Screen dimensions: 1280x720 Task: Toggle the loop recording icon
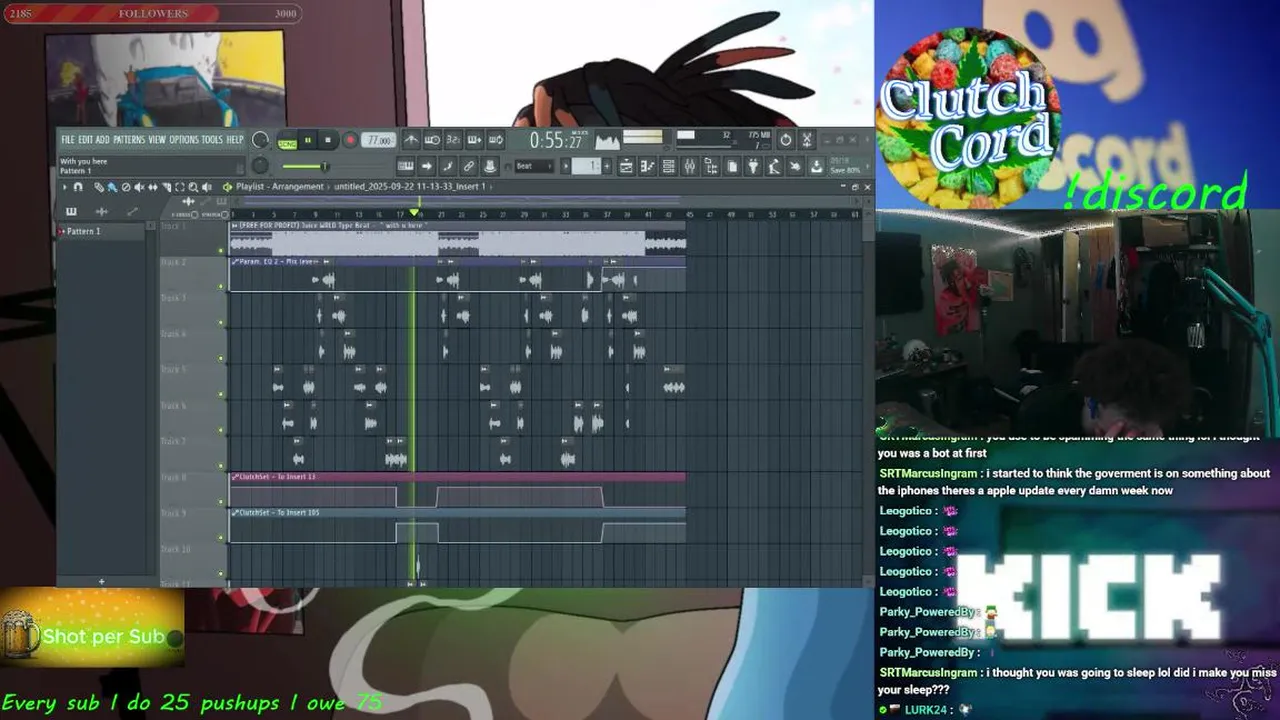pyautogui.click(x=496, y=141)
